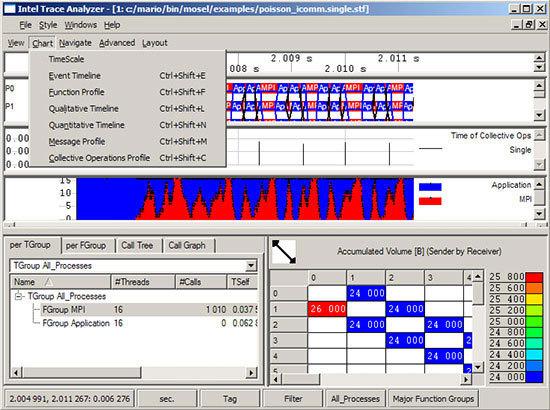The width and height of the screenshot is (550, 410).
Task: Open the View menu
Action: point(16,43)
